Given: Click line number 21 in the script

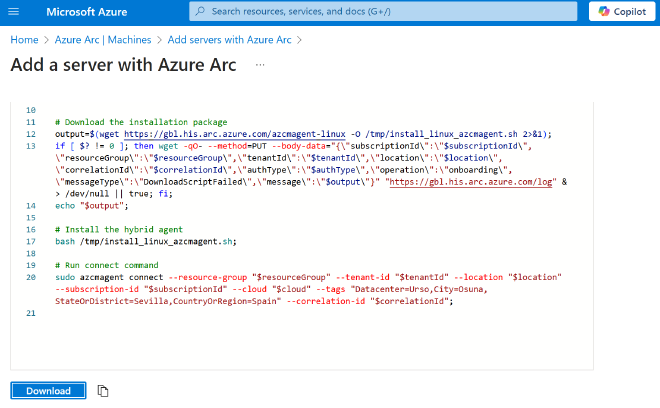Looking at the screenshot, I should (x=31, y=313).
